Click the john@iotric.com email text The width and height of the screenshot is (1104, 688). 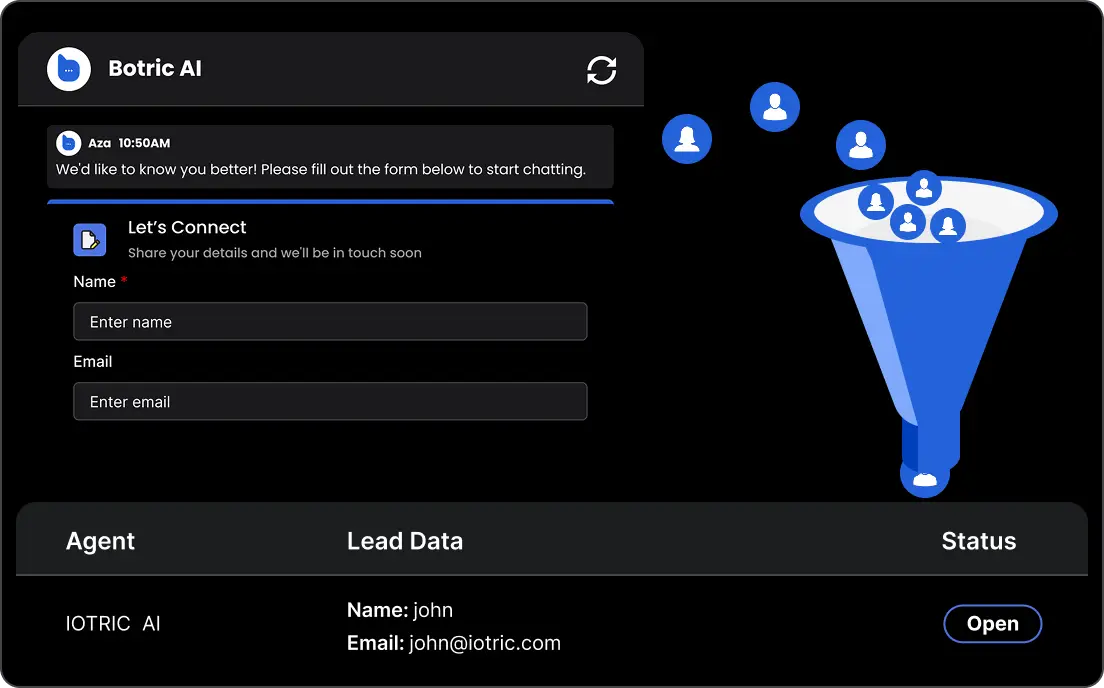[x=484, y=643]
